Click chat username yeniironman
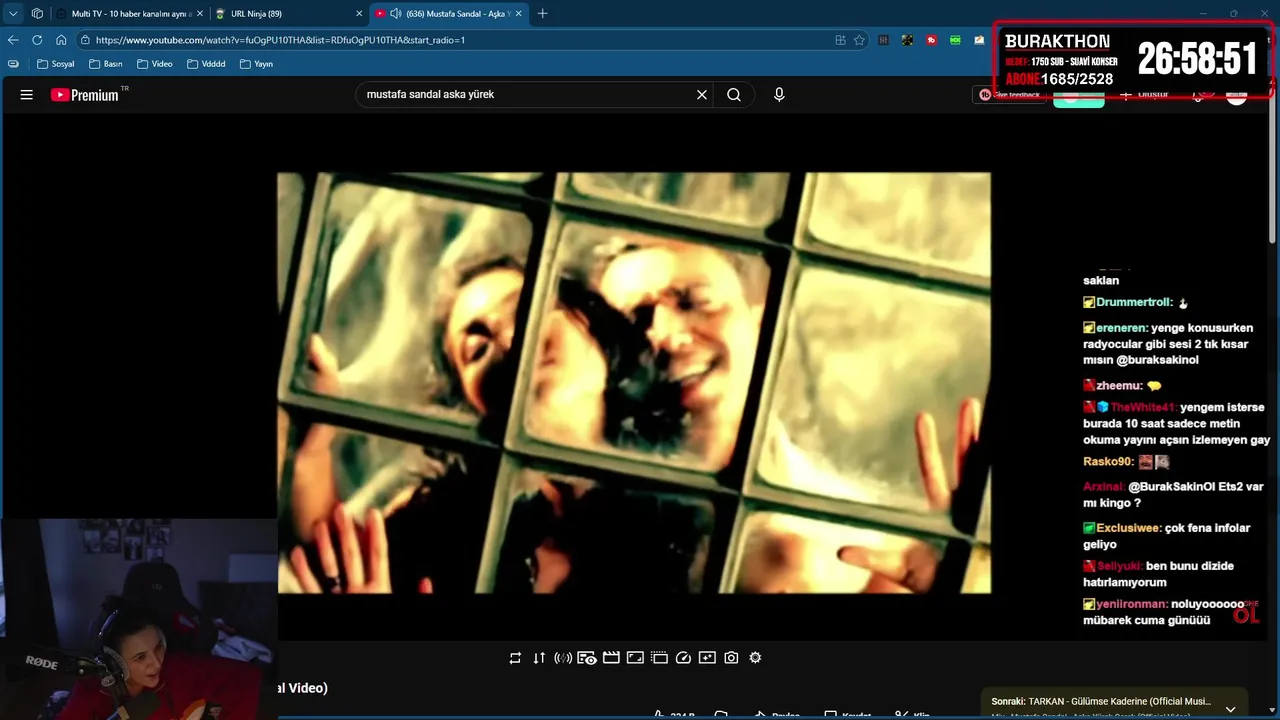Image resolution: width=1280 pixels, height=720 pixels. click(1132, 604)
